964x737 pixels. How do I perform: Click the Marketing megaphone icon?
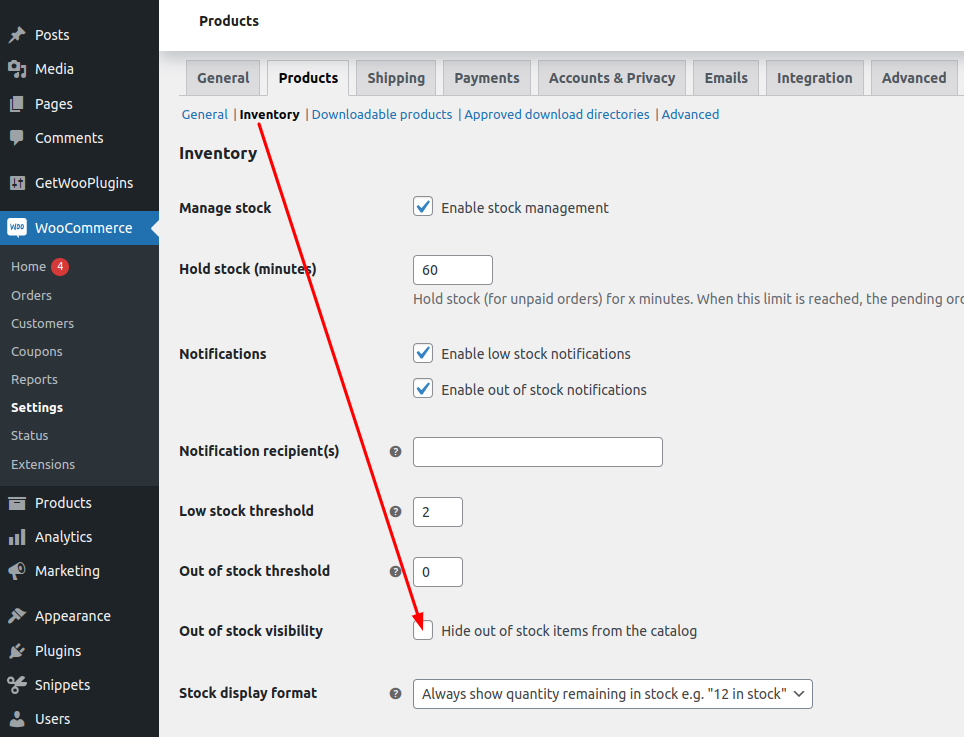coord(17,571)
